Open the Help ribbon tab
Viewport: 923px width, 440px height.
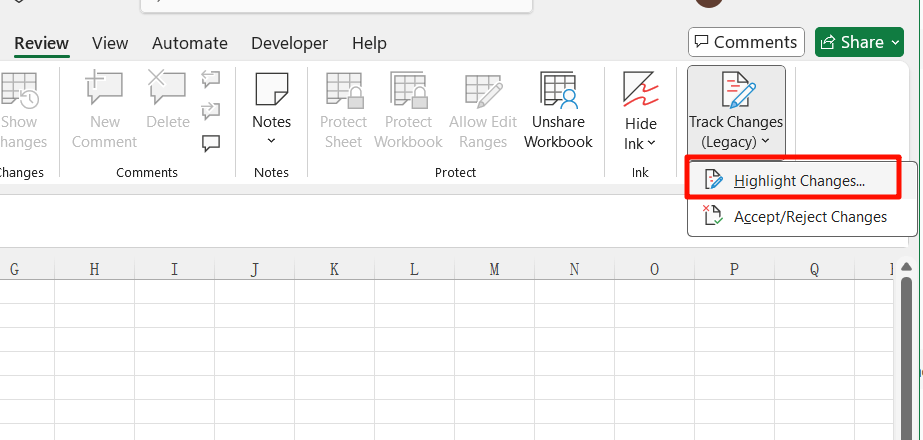click(369, 43)
